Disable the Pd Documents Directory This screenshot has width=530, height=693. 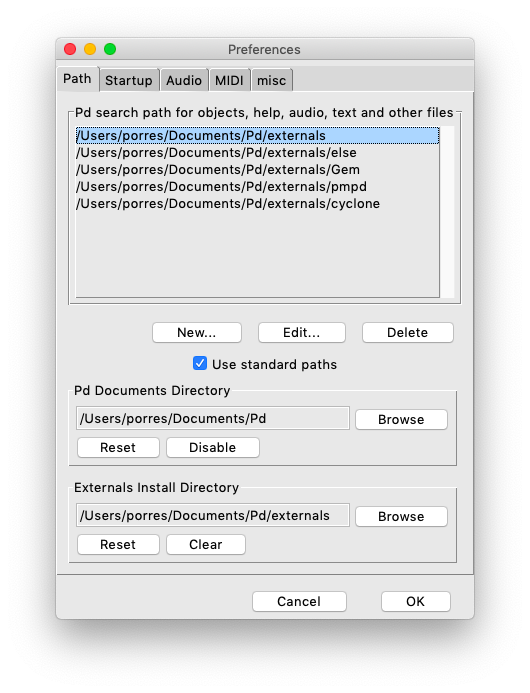pyautogui.click(x=213, y=447)
